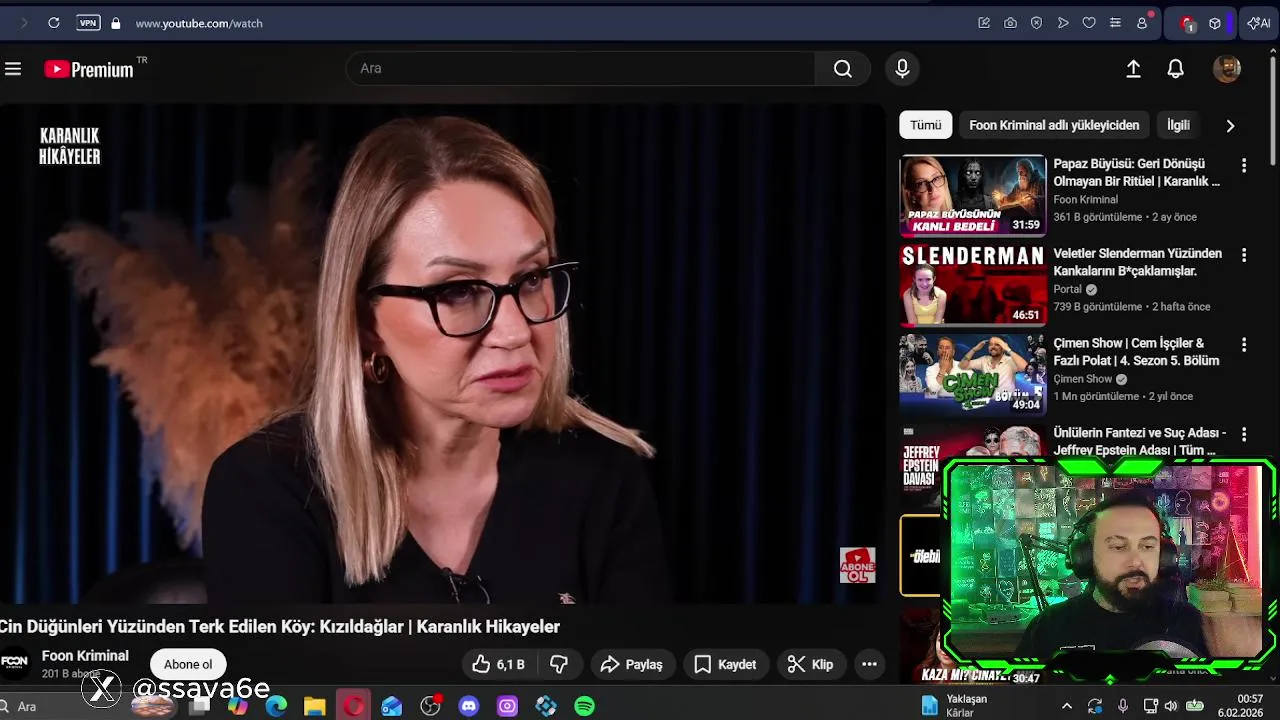Toggle the browser VPN badge
The height and width of the screenshot is (720, 1280).
point(88,23)
